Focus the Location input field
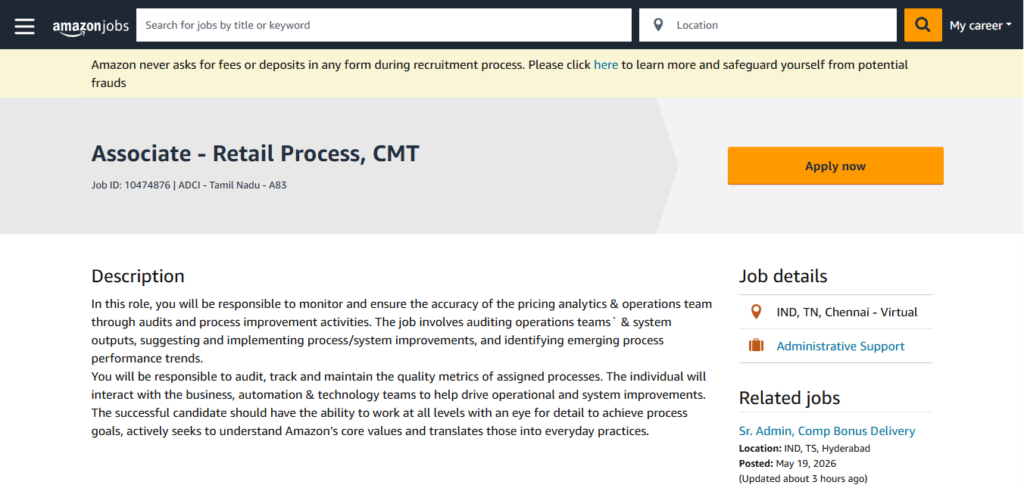Screen dimensions: 1024x485 coord(768,25)
